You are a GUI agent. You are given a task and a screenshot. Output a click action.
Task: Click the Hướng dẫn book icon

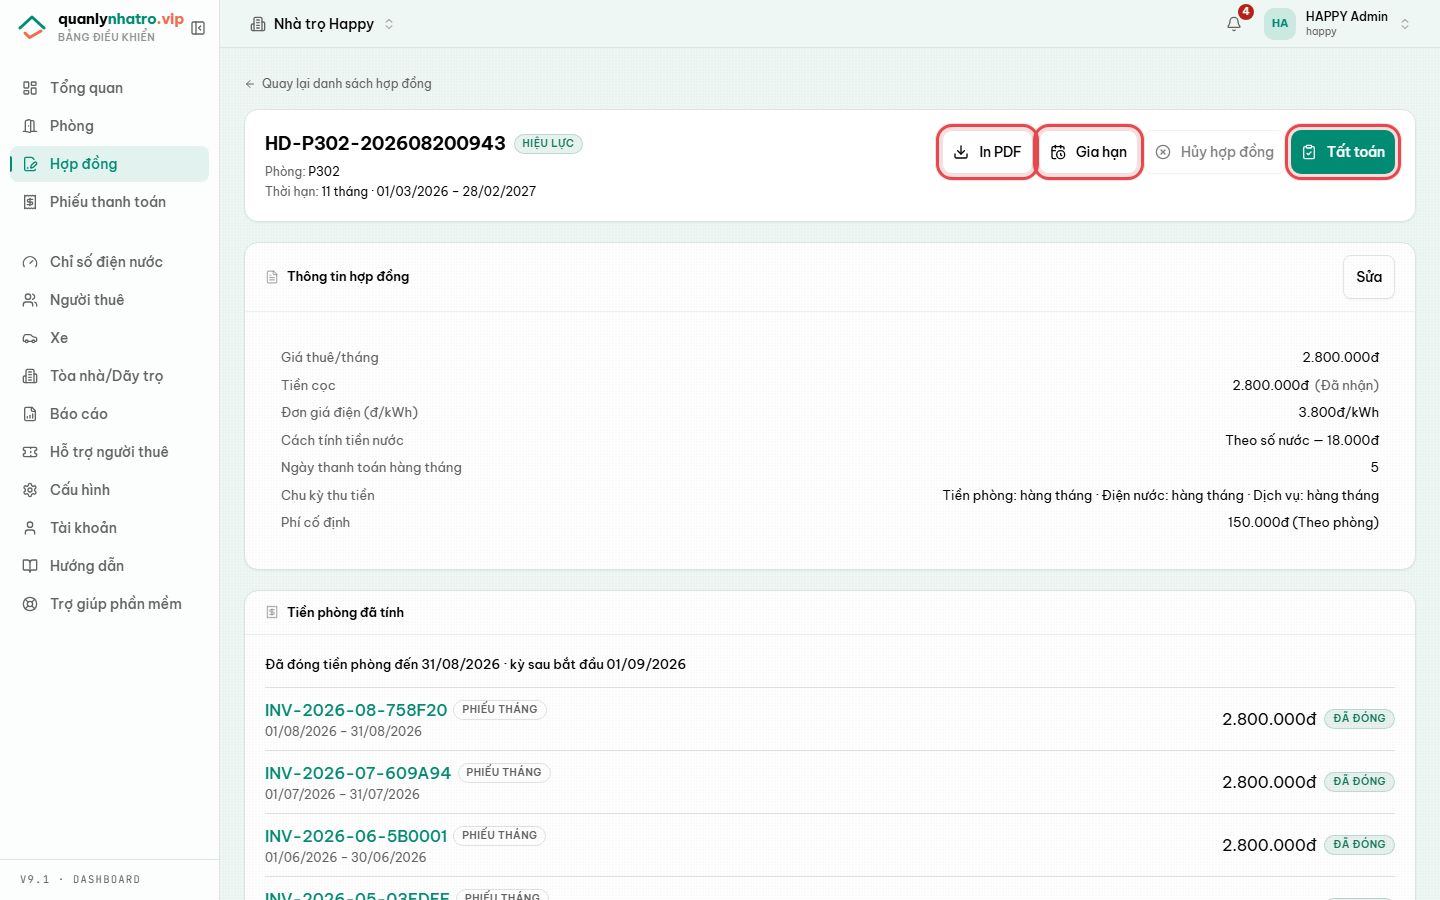pyautogui.click(x=30, y=566)
